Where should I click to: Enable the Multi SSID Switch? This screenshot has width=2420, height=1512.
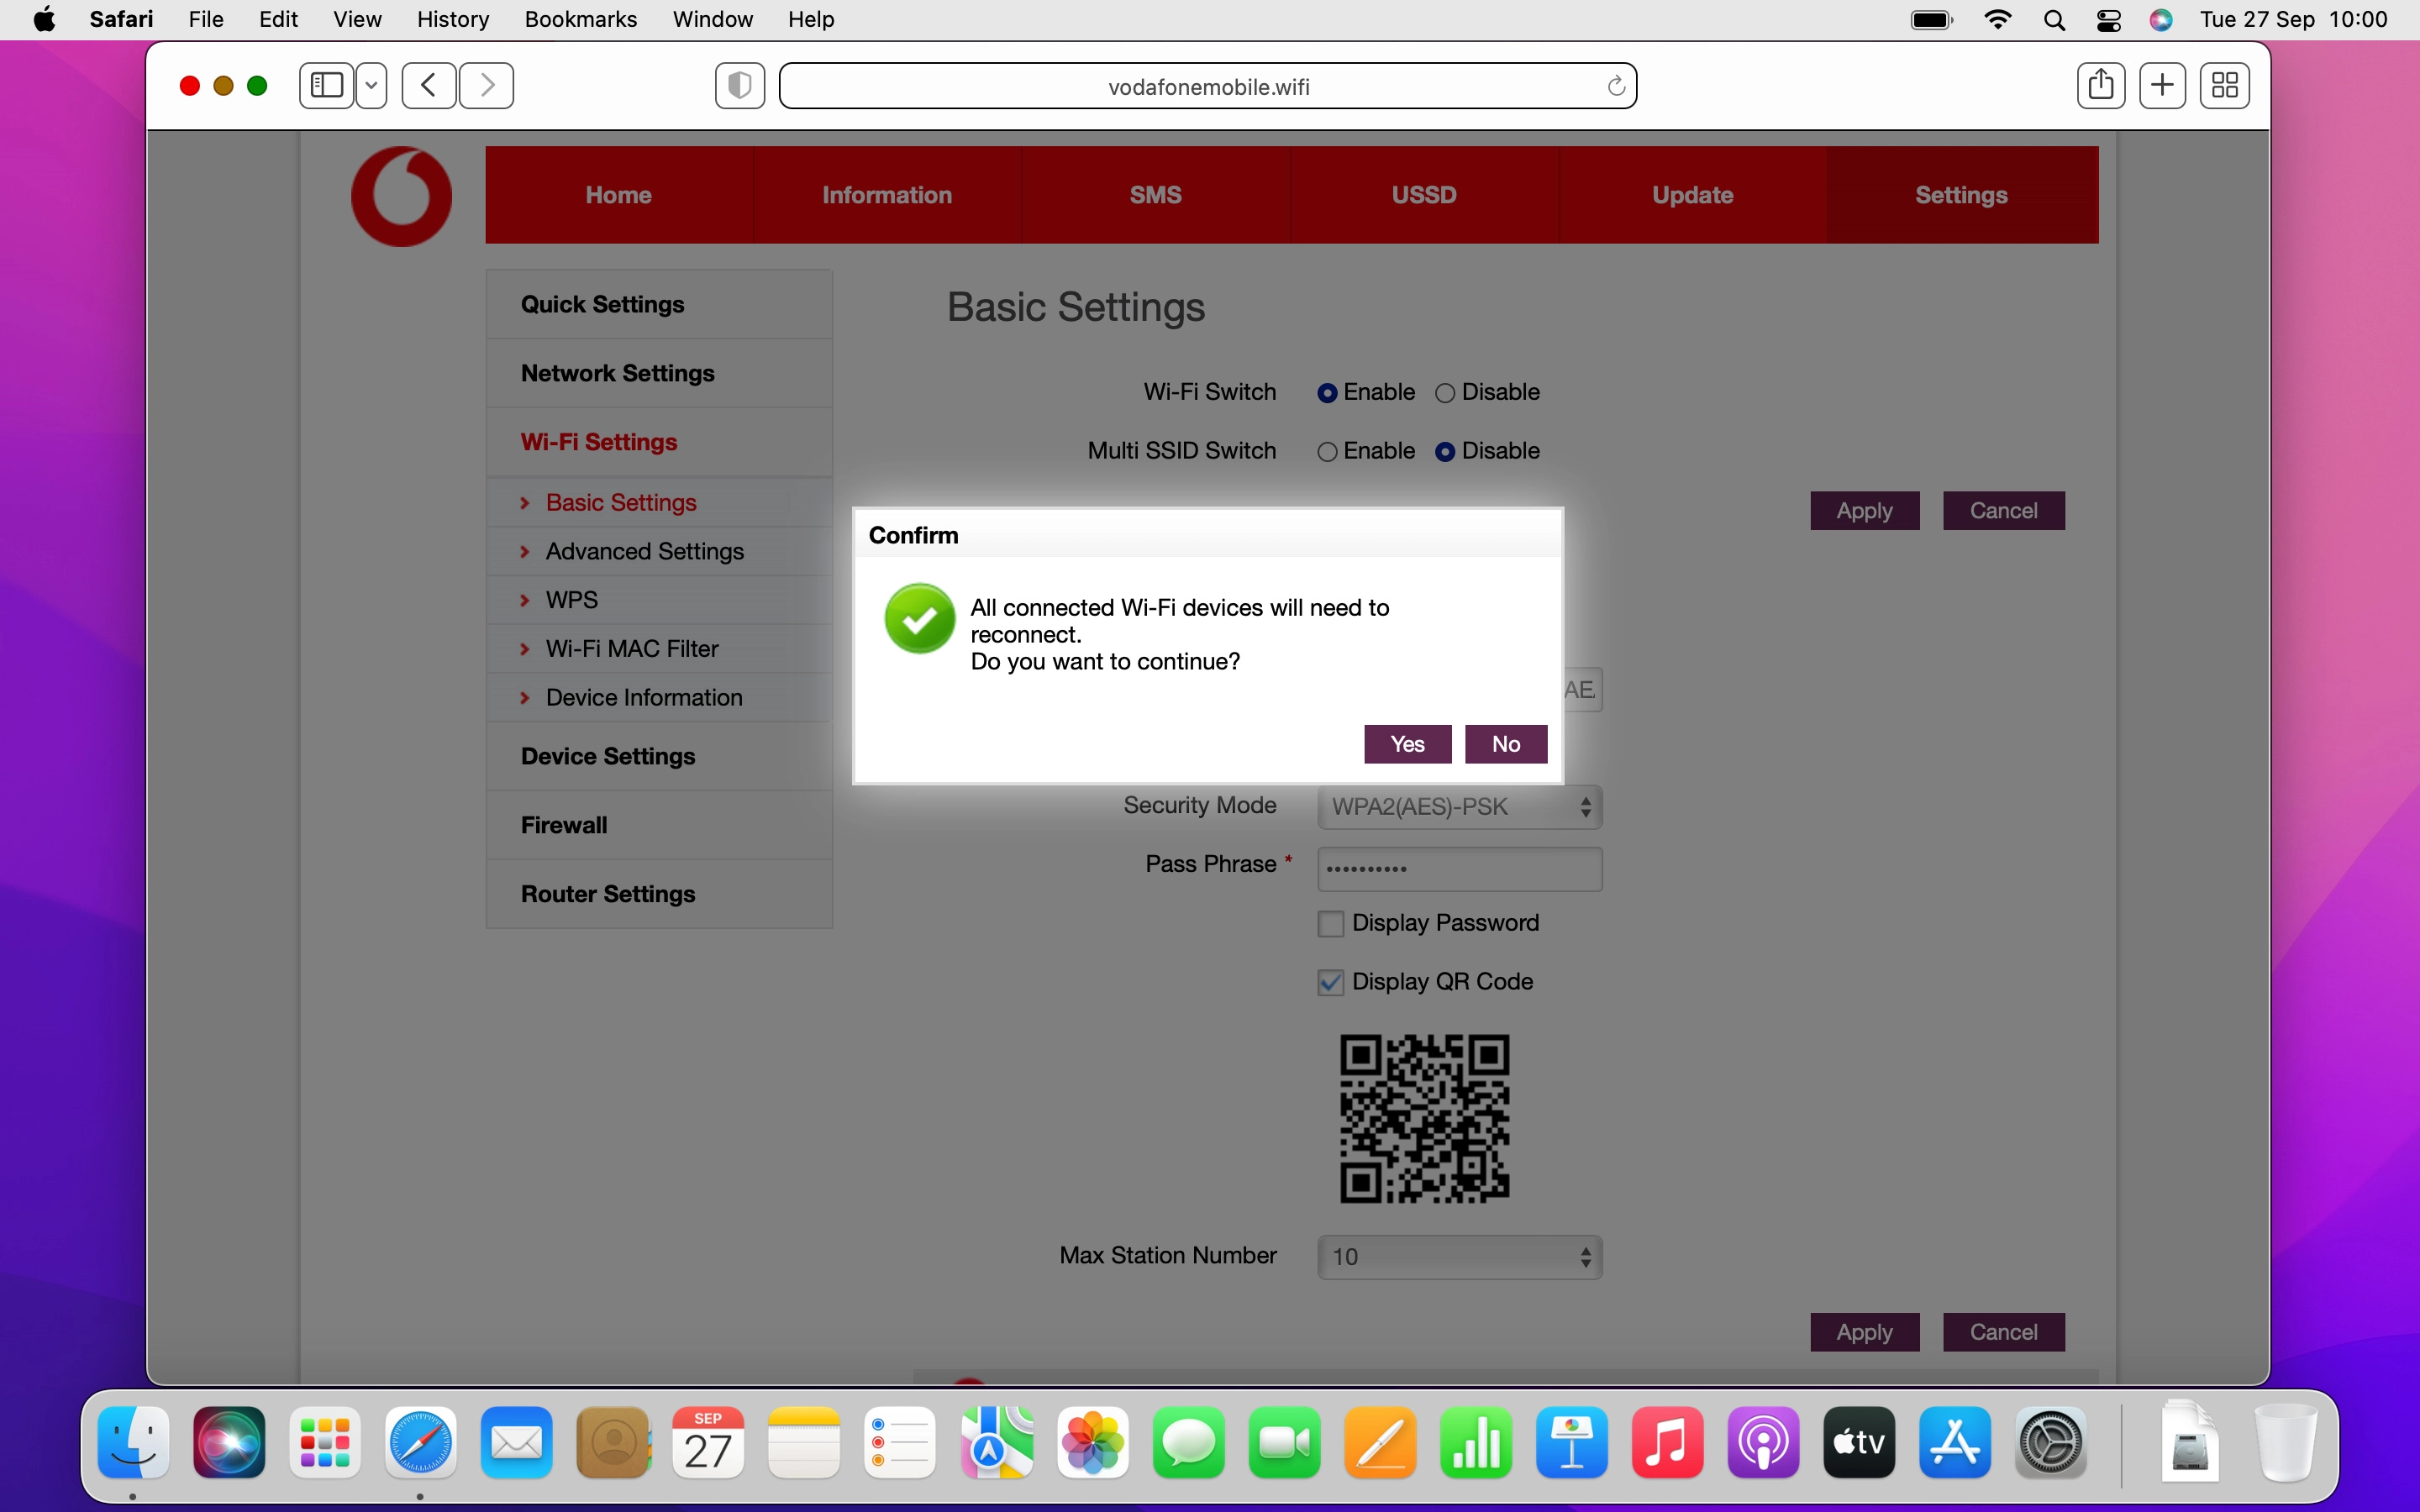tap(1327, 452)
